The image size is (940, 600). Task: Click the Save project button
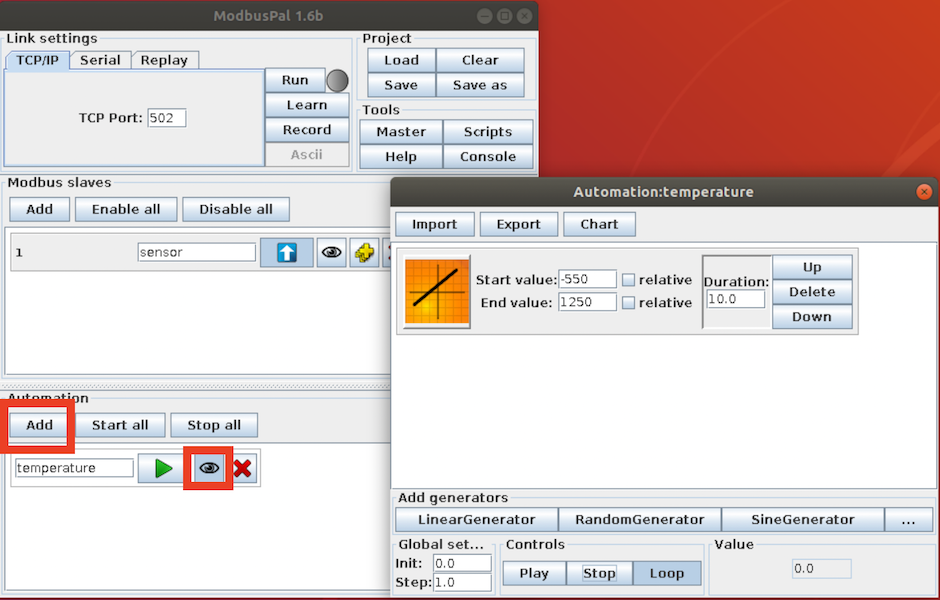click(402, 85)
